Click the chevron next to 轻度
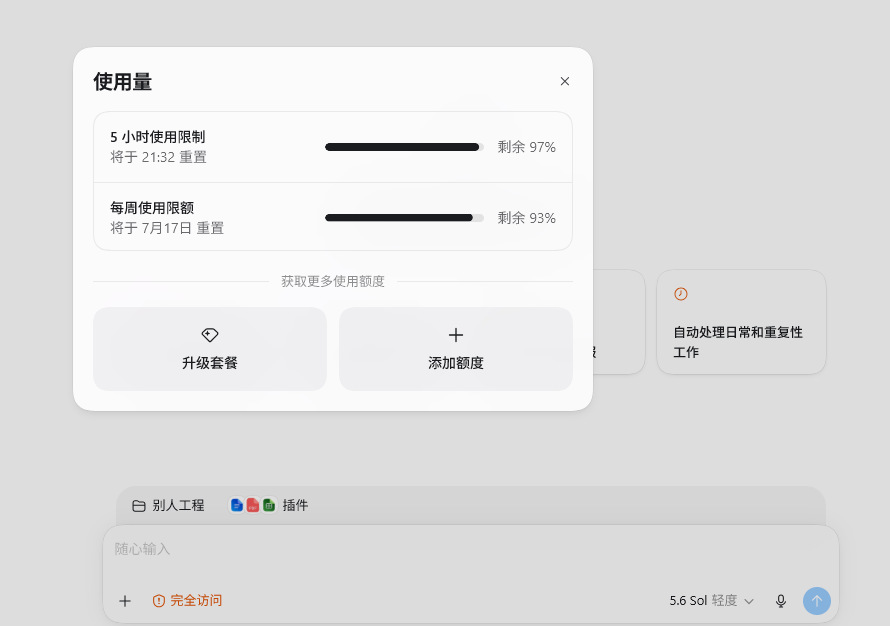Image resolution: width=890 pixels, height=626 pixels. point(749,602)
